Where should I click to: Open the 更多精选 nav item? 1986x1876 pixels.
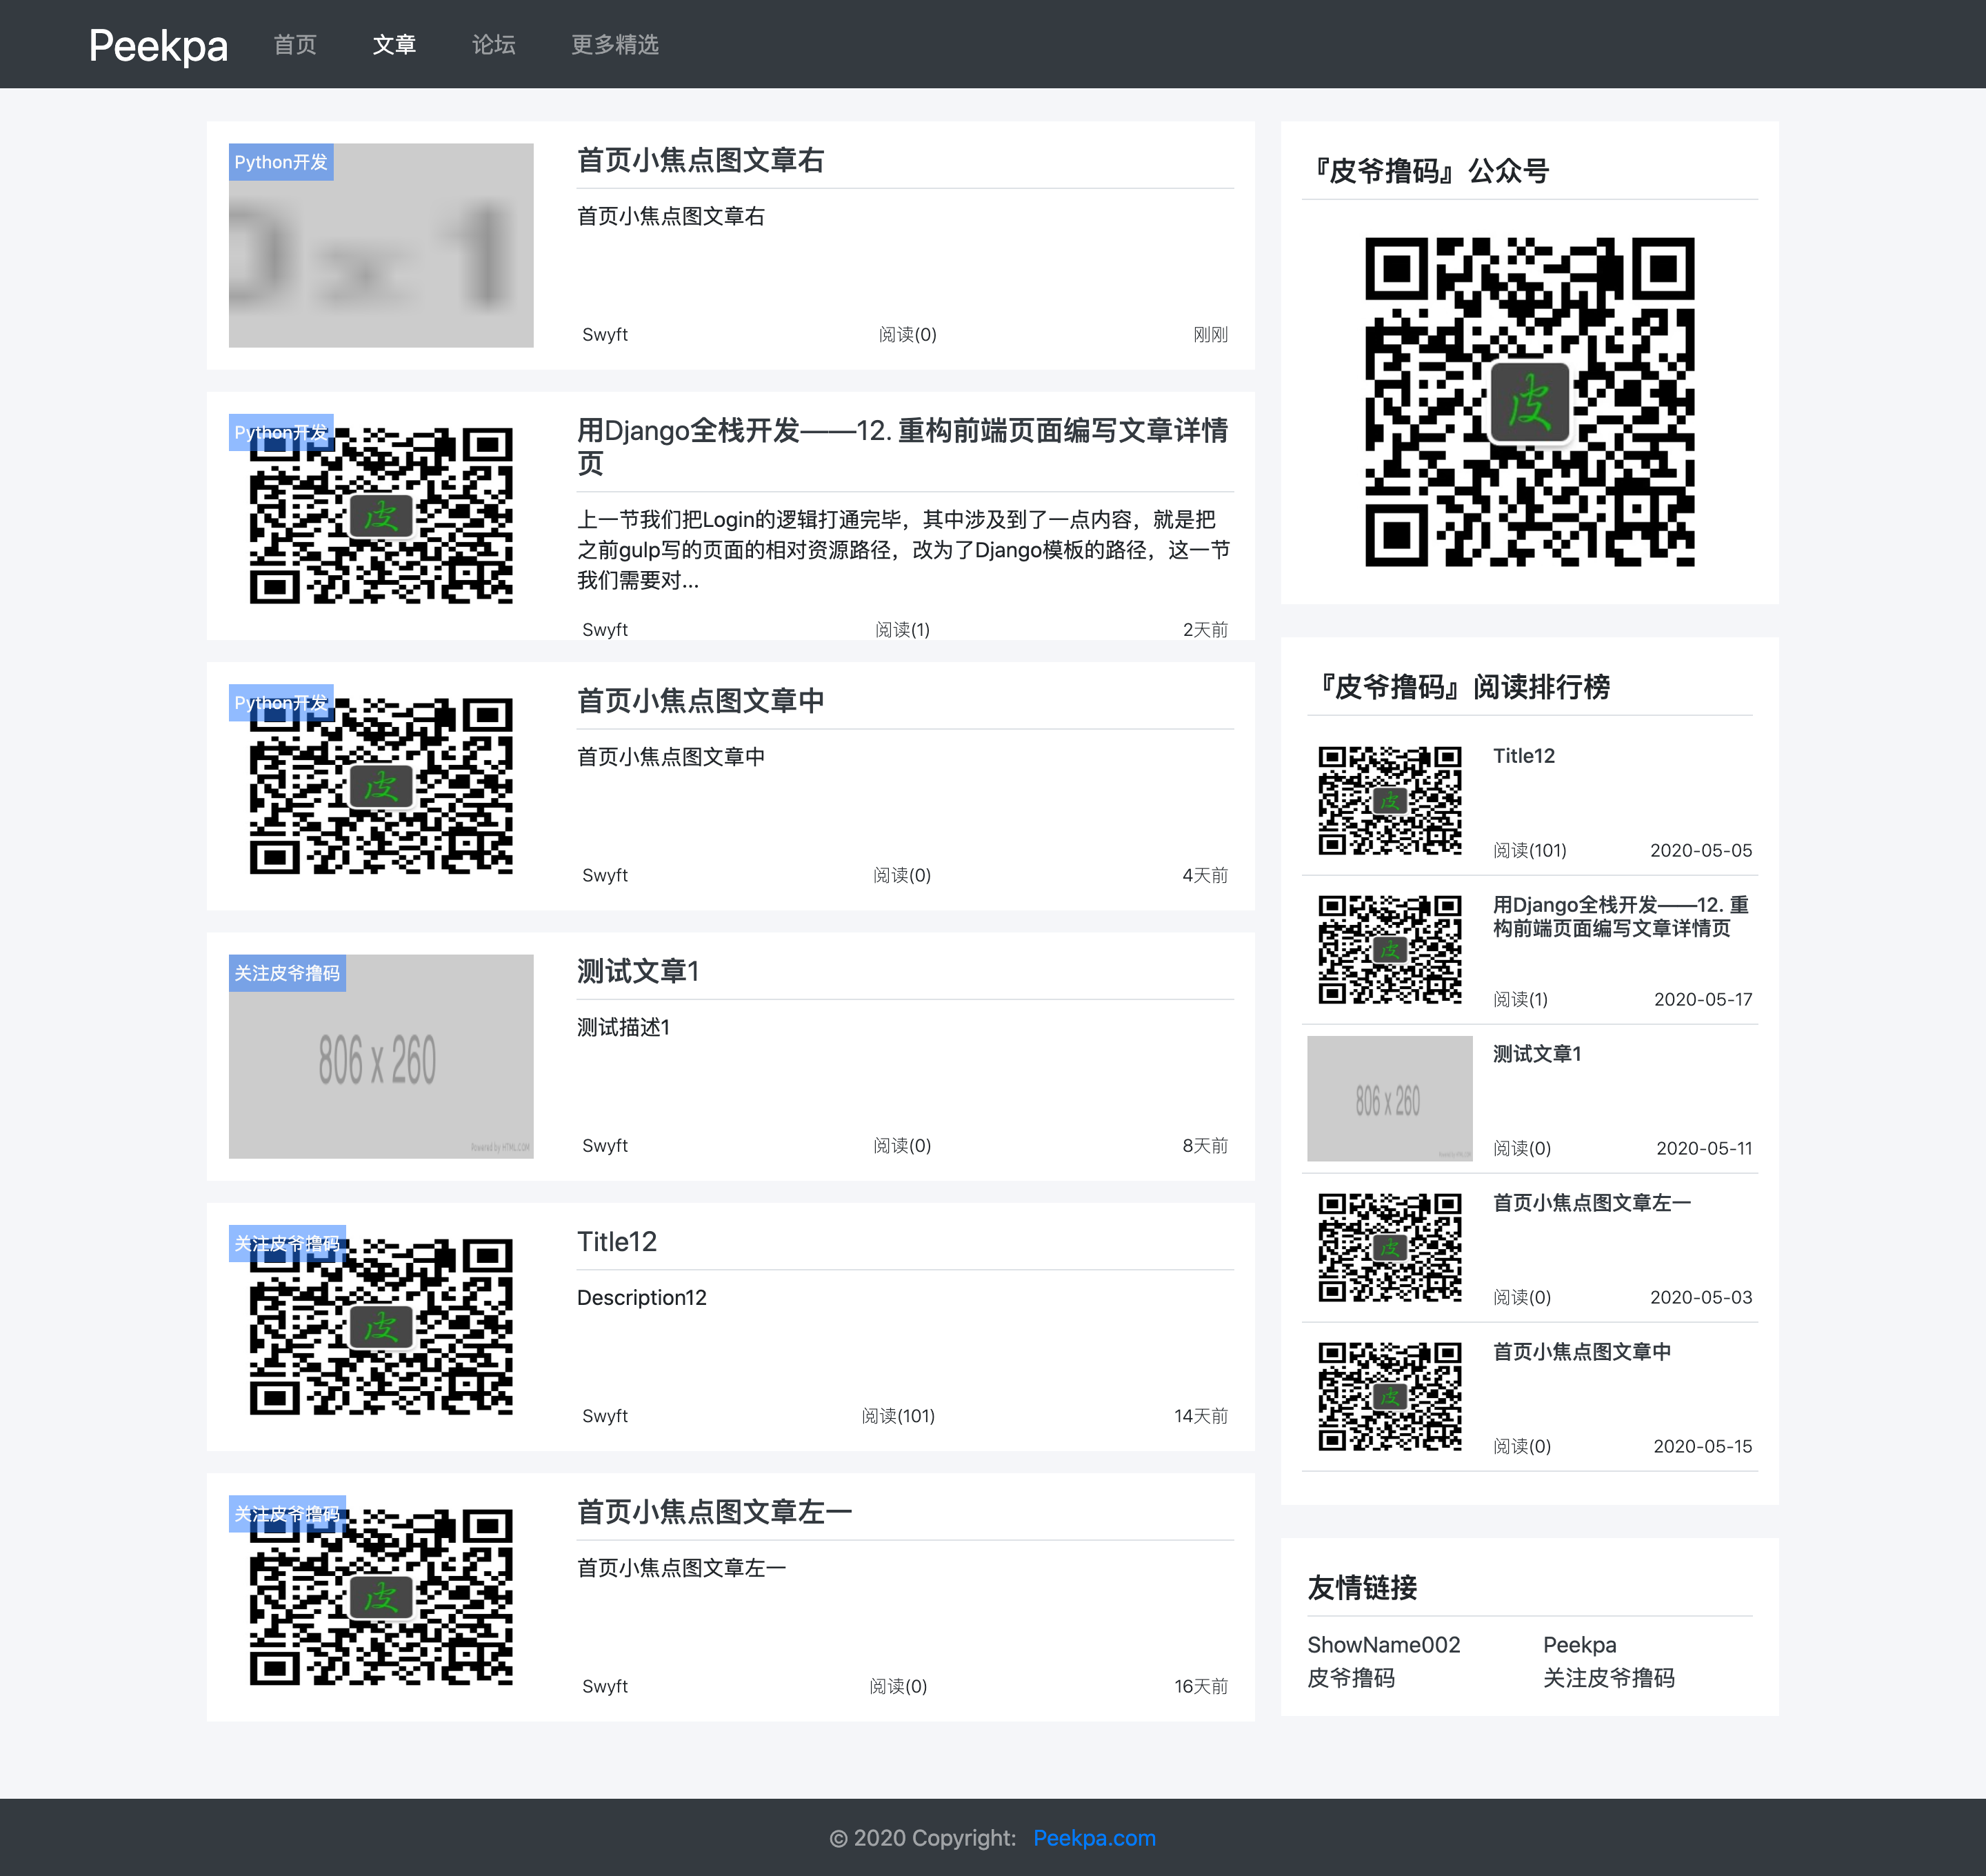(x=615, y=45)
